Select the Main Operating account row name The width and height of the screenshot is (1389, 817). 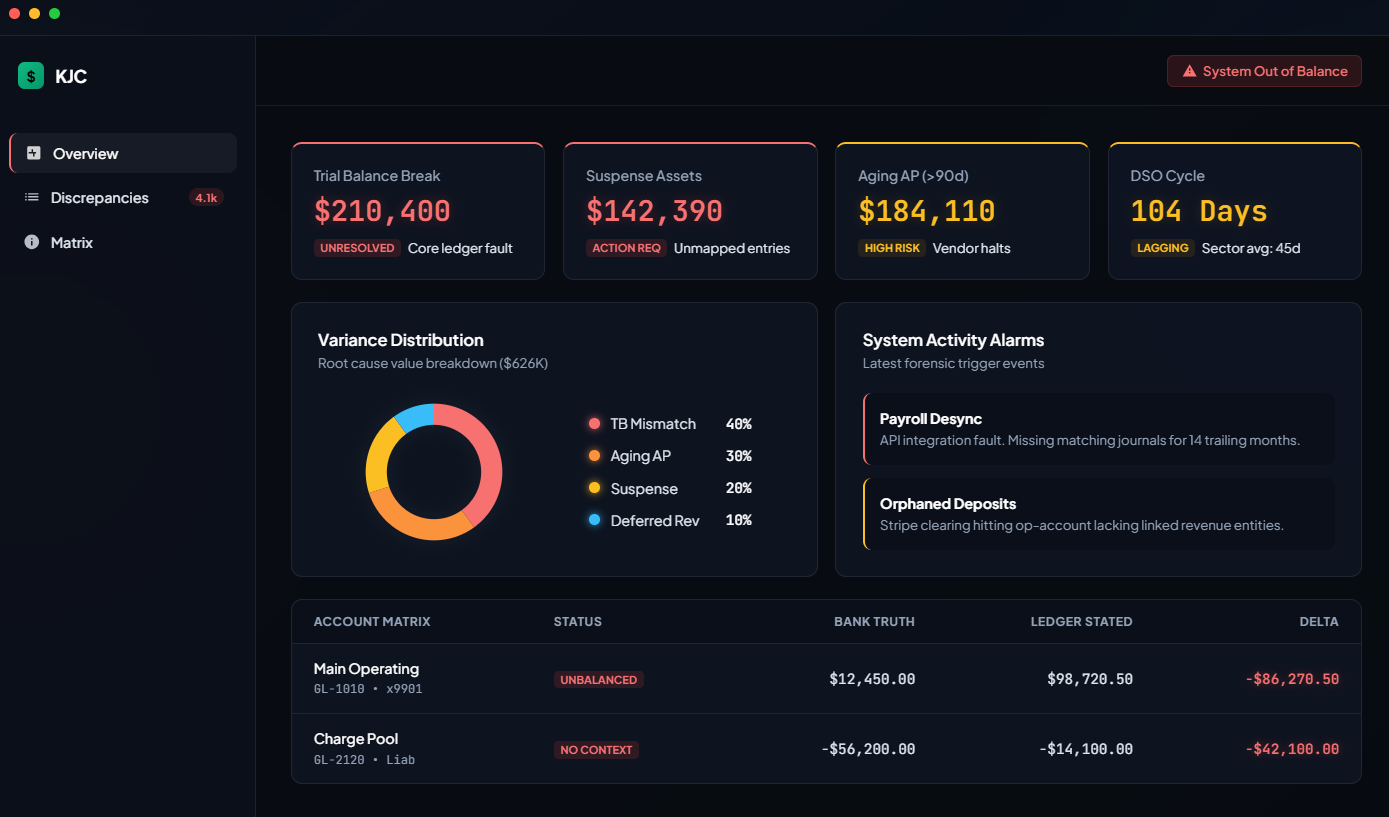[366, 669]
